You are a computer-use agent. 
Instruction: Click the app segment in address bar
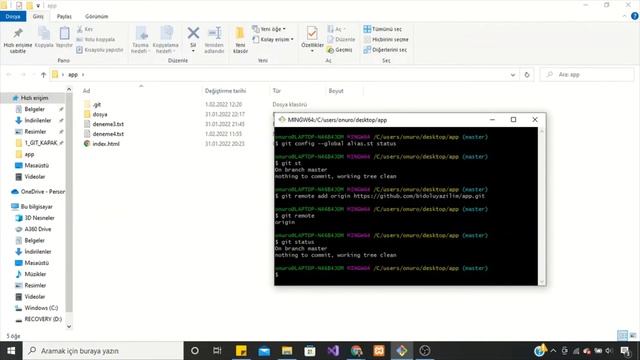73,75
